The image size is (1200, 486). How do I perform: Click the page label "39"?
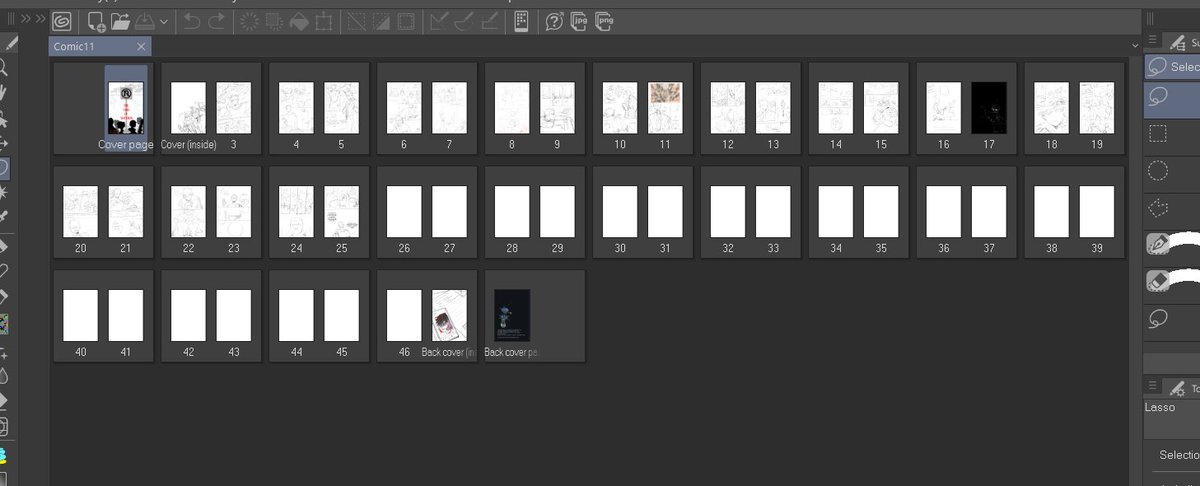[1097, 248]
